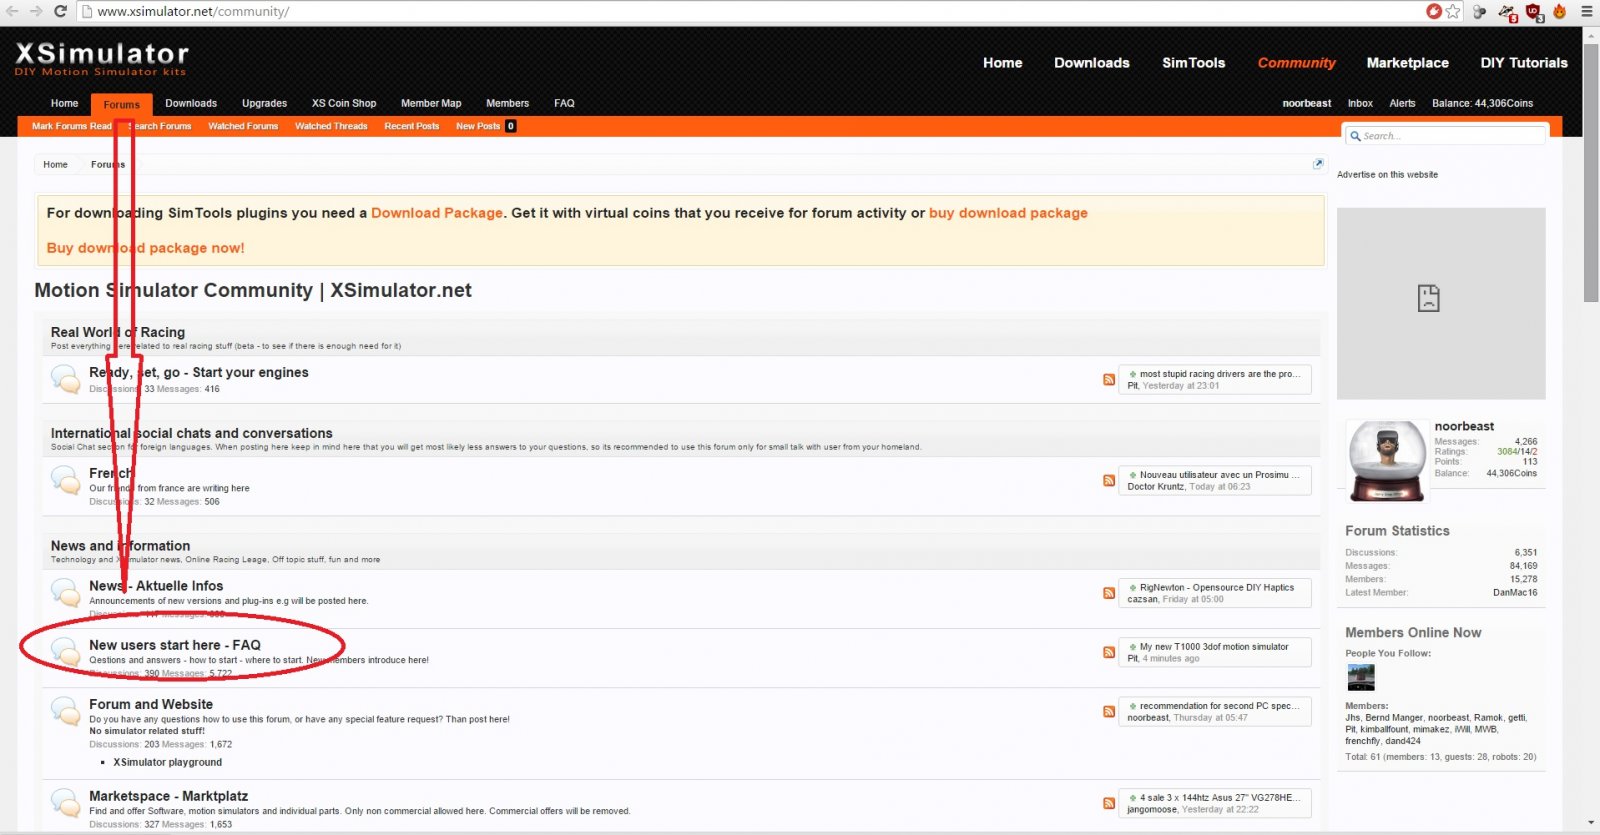The image size is (1600, 835).
Task: Reload the page with the refresh icon
Action: [60, 11]
